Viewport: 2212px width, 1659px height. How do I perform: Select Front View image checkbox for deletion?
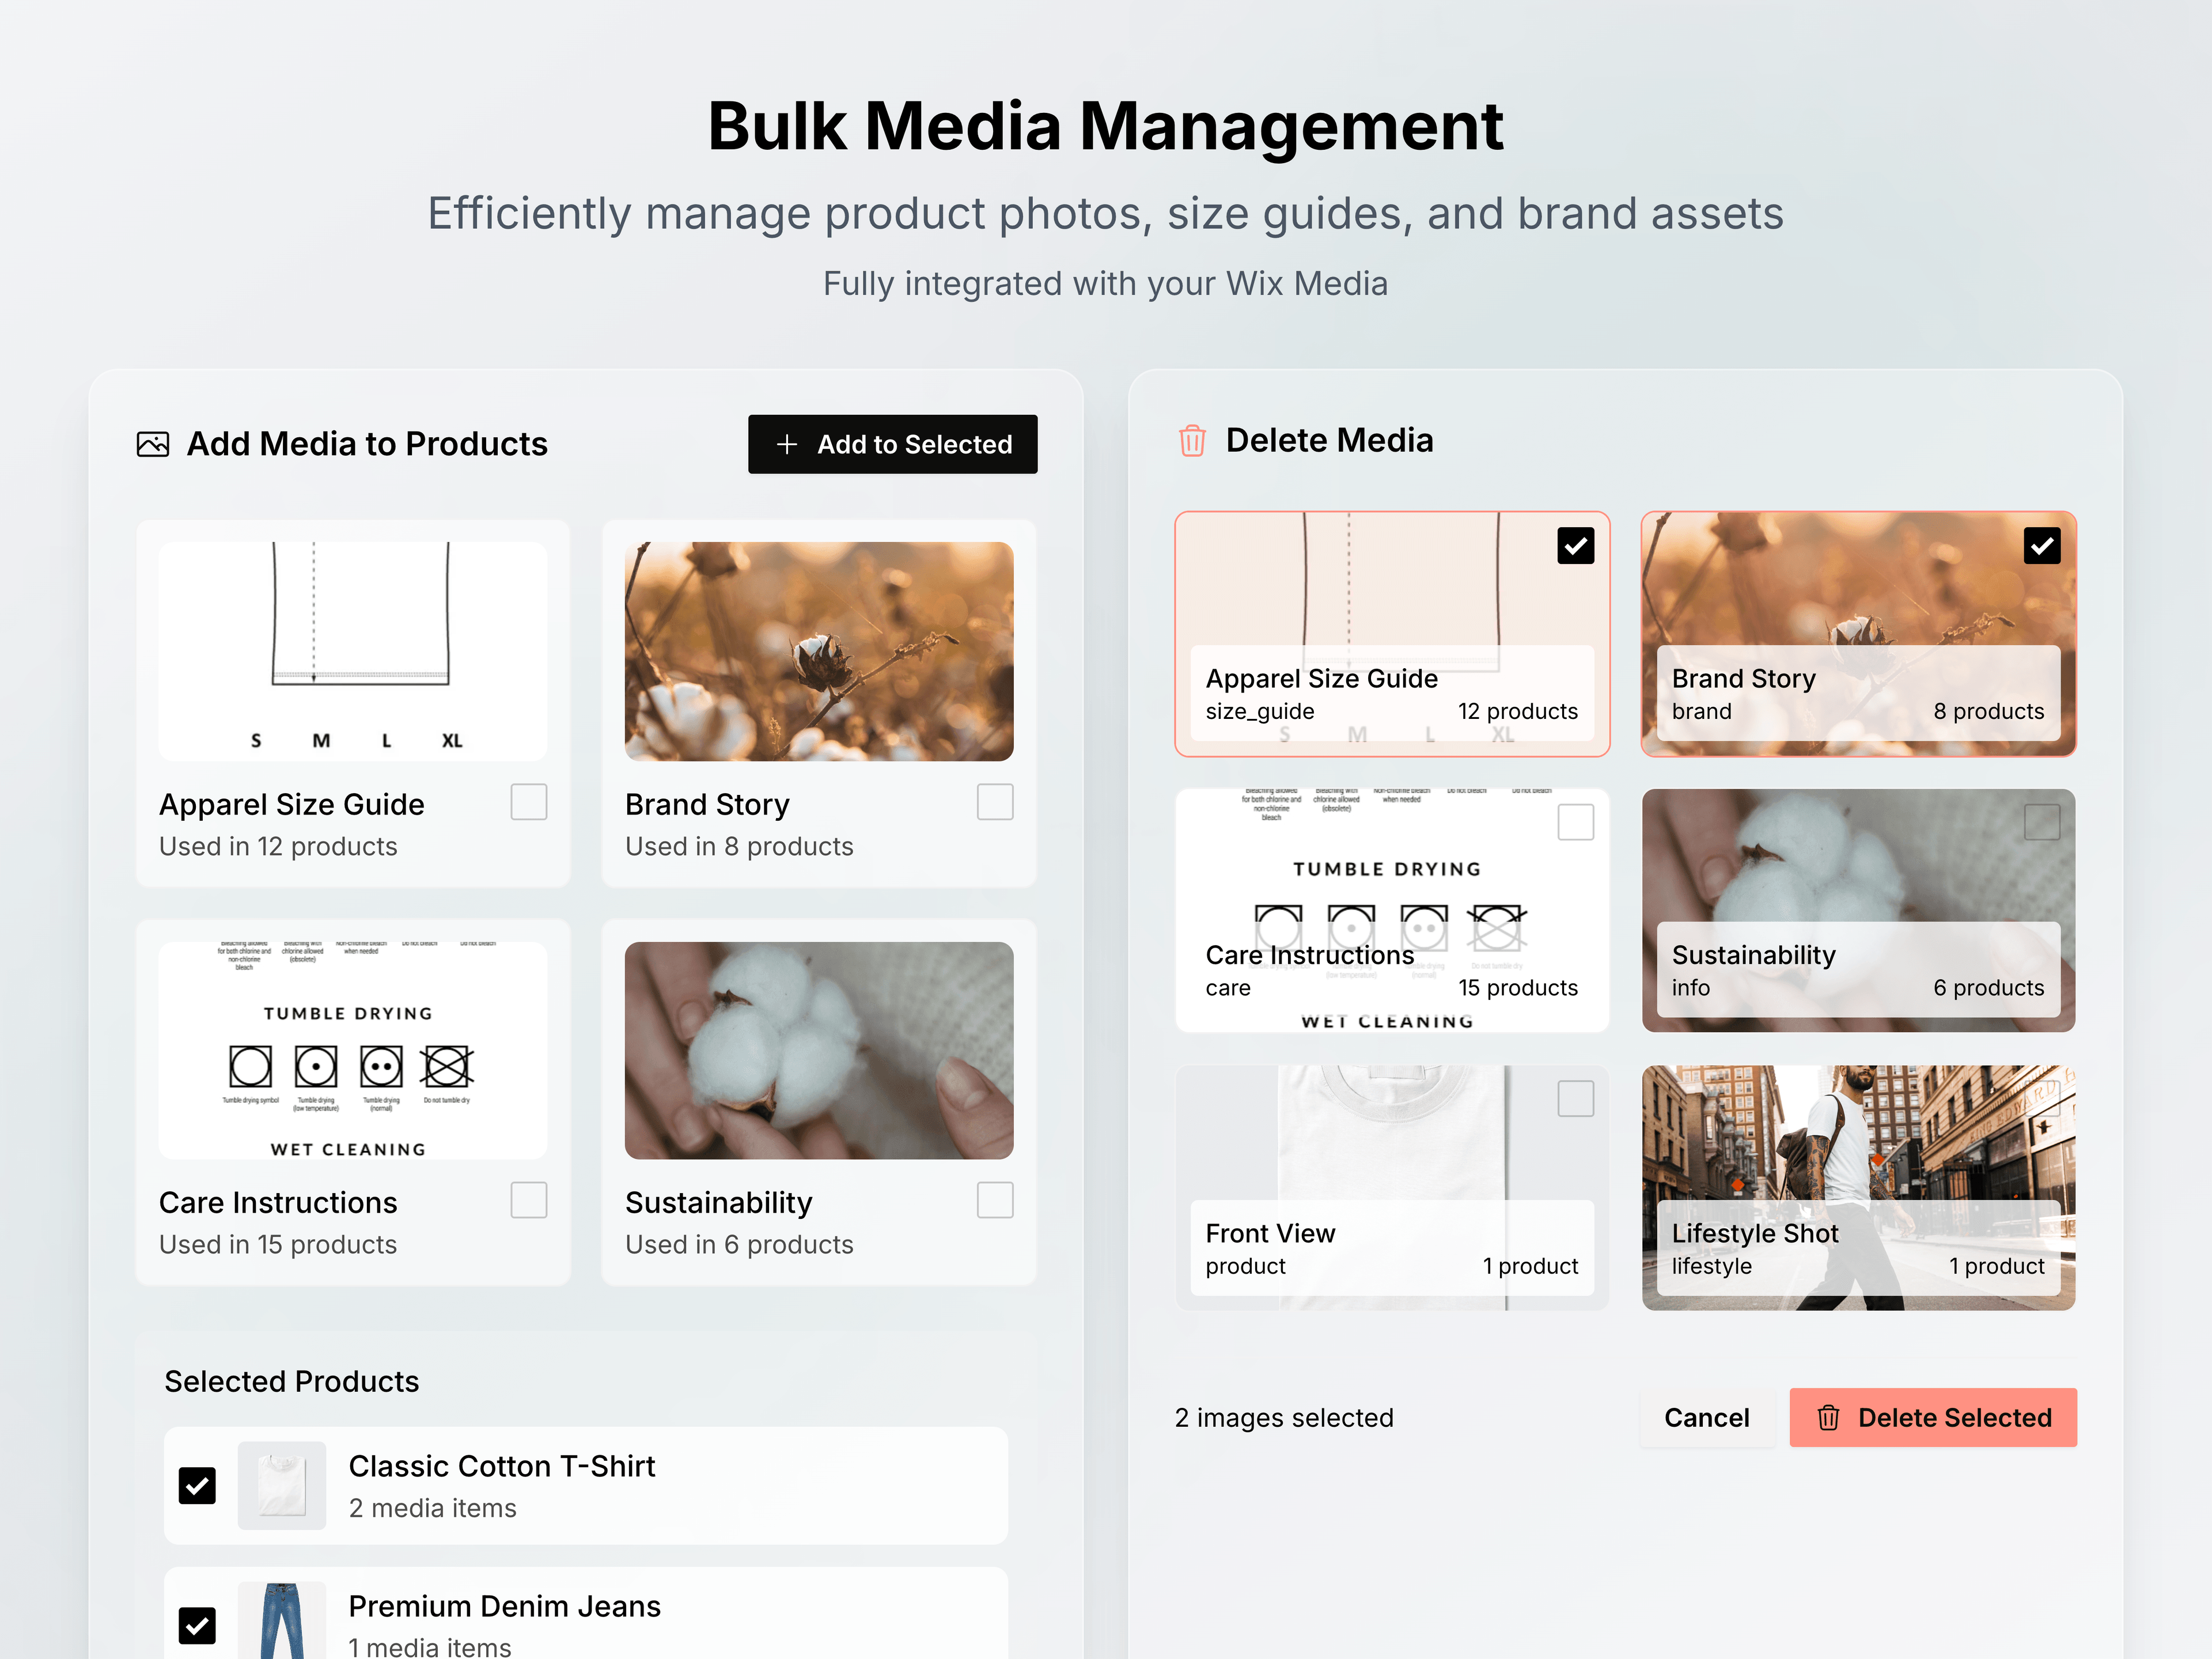[x=1575, y=1099]
